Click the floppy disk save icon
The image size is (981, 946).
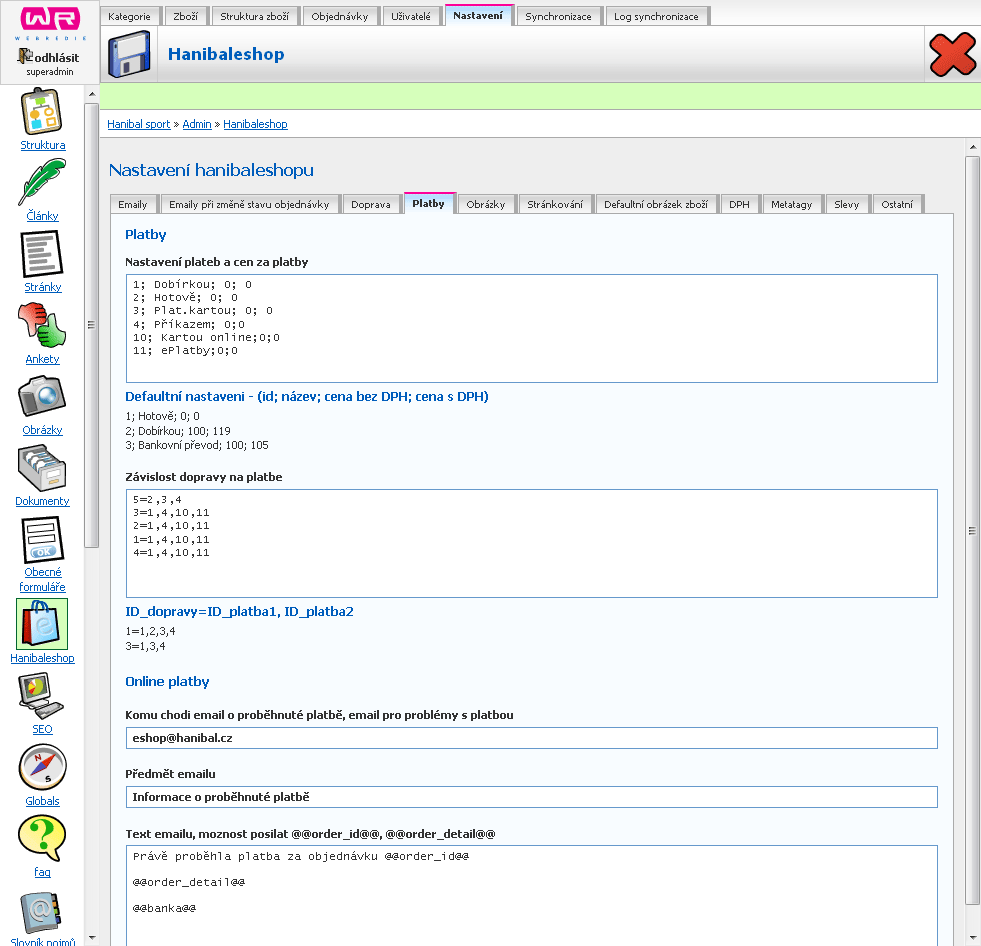[x=130, y=54]
